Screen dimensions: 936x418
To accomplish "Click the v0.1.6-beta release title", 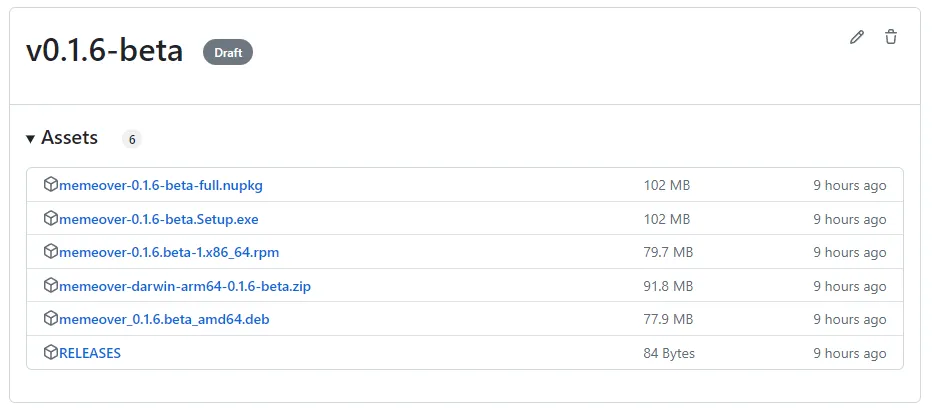I will click(105, 51).
